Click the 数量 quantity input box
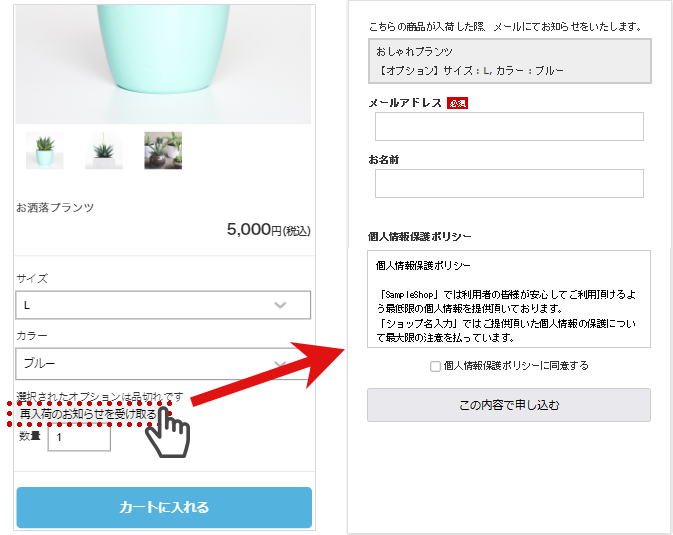This screenshot has width=673, height=535. point(79,438)
